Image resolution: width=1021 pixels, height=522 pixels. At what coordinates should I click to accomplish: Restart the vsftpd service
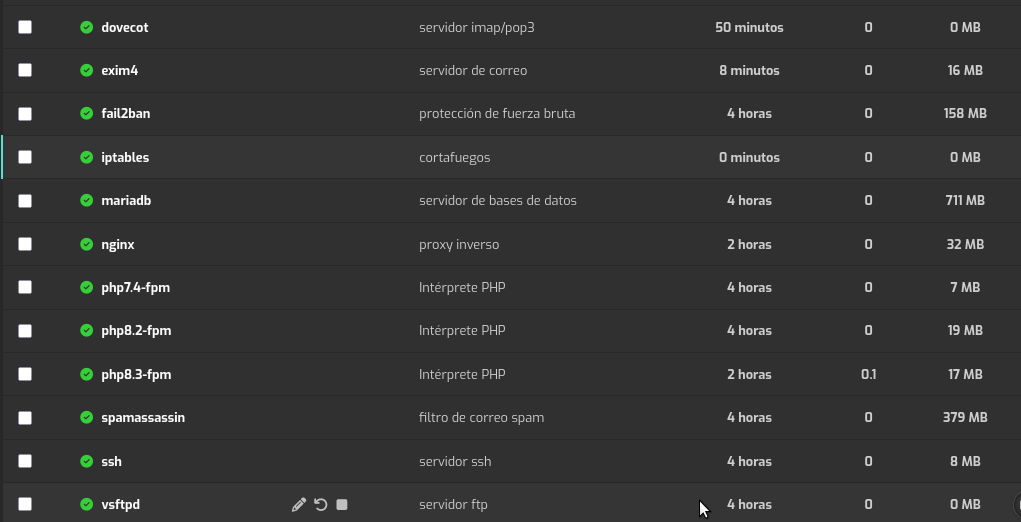(321, 505)
